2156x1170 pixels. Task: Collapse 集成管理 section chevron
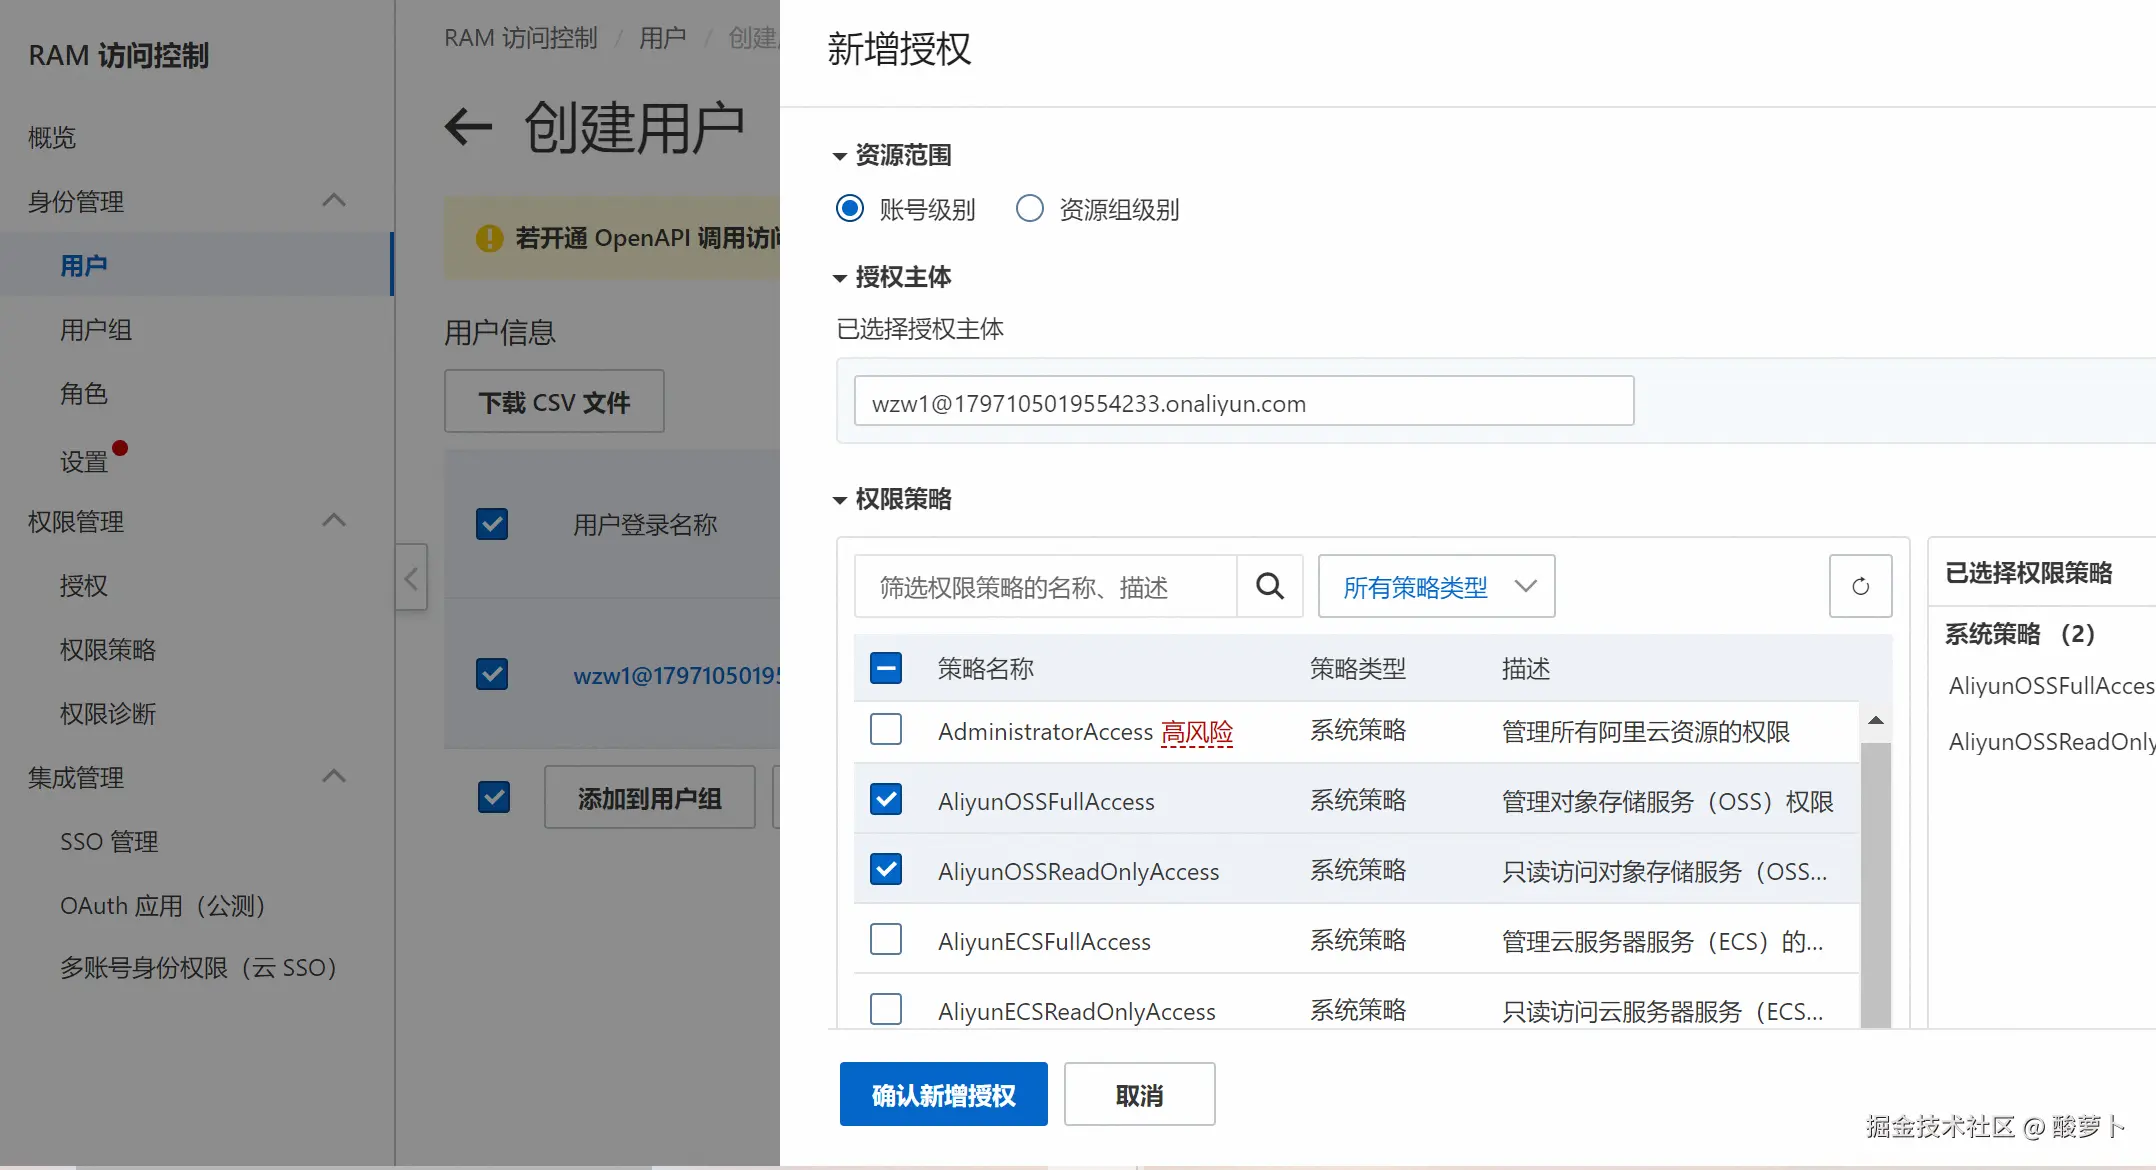[334, 776]
